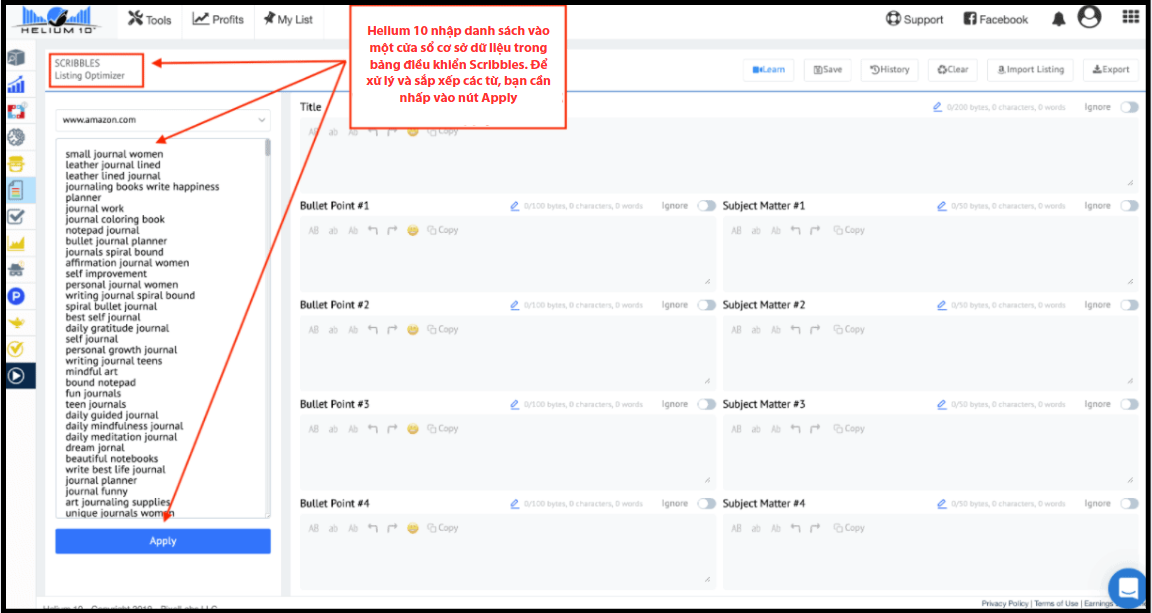
Task: Click the pencil edit icon beside Subject Matter #1
Action: 941,206
